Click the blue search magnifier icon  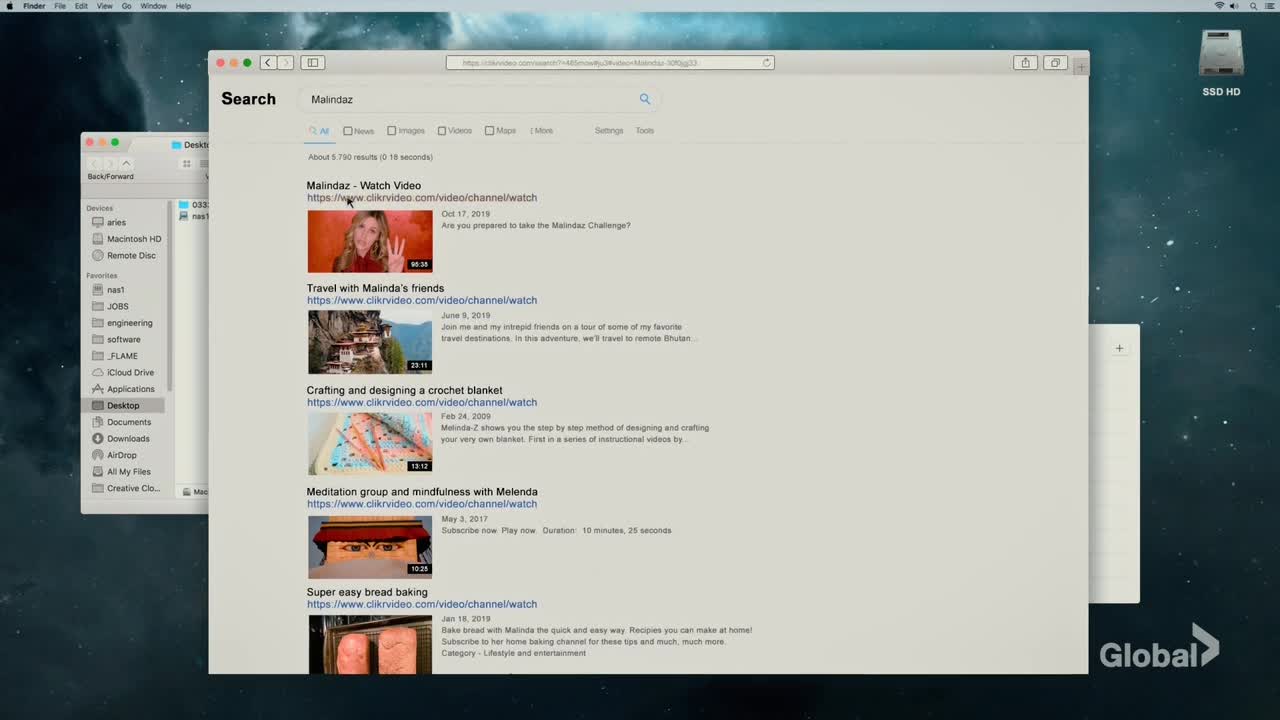coord(645,99)
